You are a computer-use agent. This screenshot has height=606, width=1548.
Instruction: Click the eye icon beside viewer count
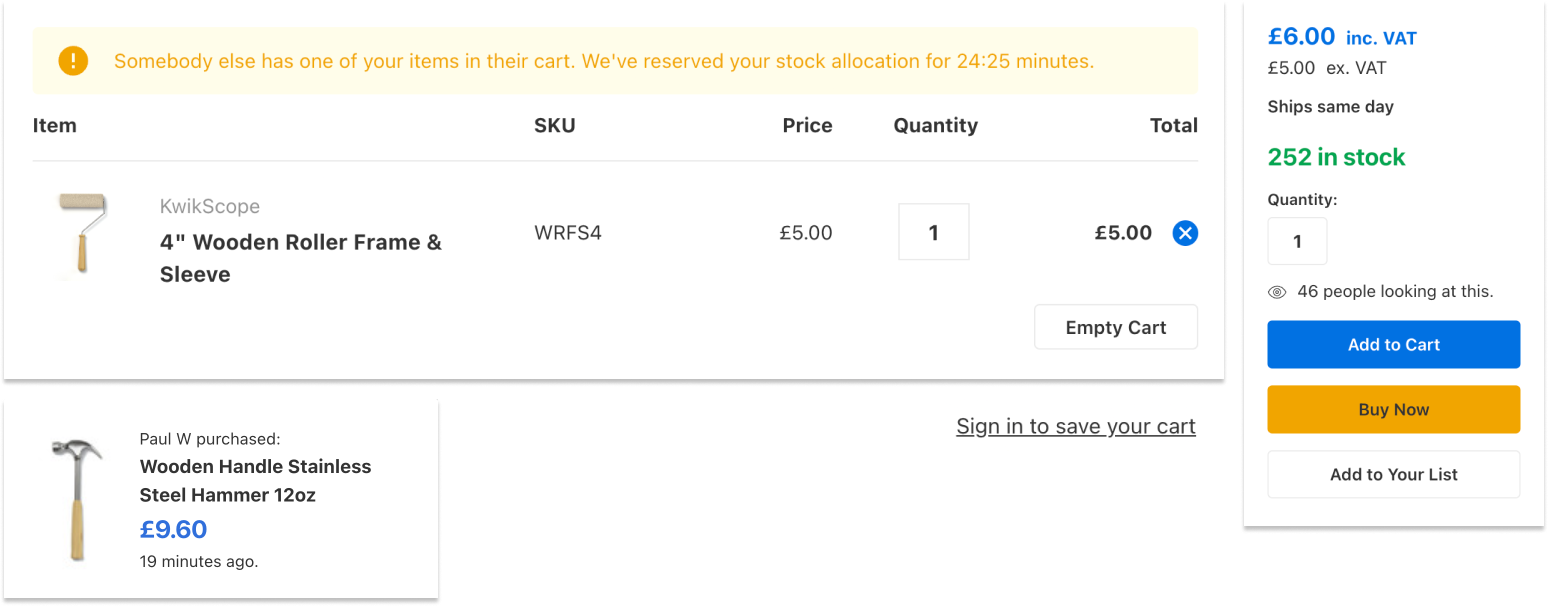pyautogui.click(x=1277, y=292)
